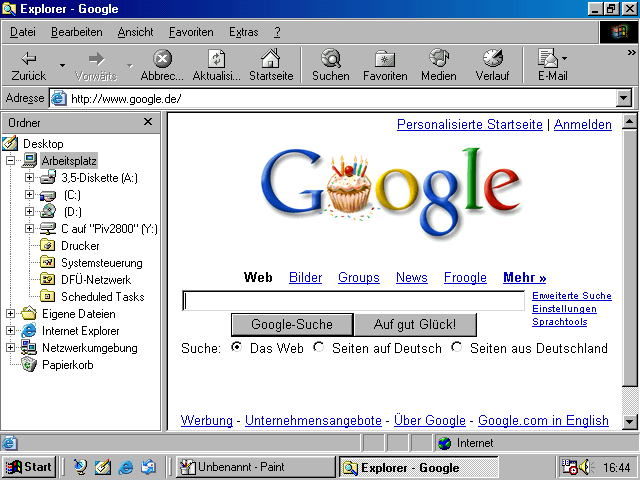Go back with the Zurück button
The height and width of the screenshot is (480, 640).
coord(29,65)
